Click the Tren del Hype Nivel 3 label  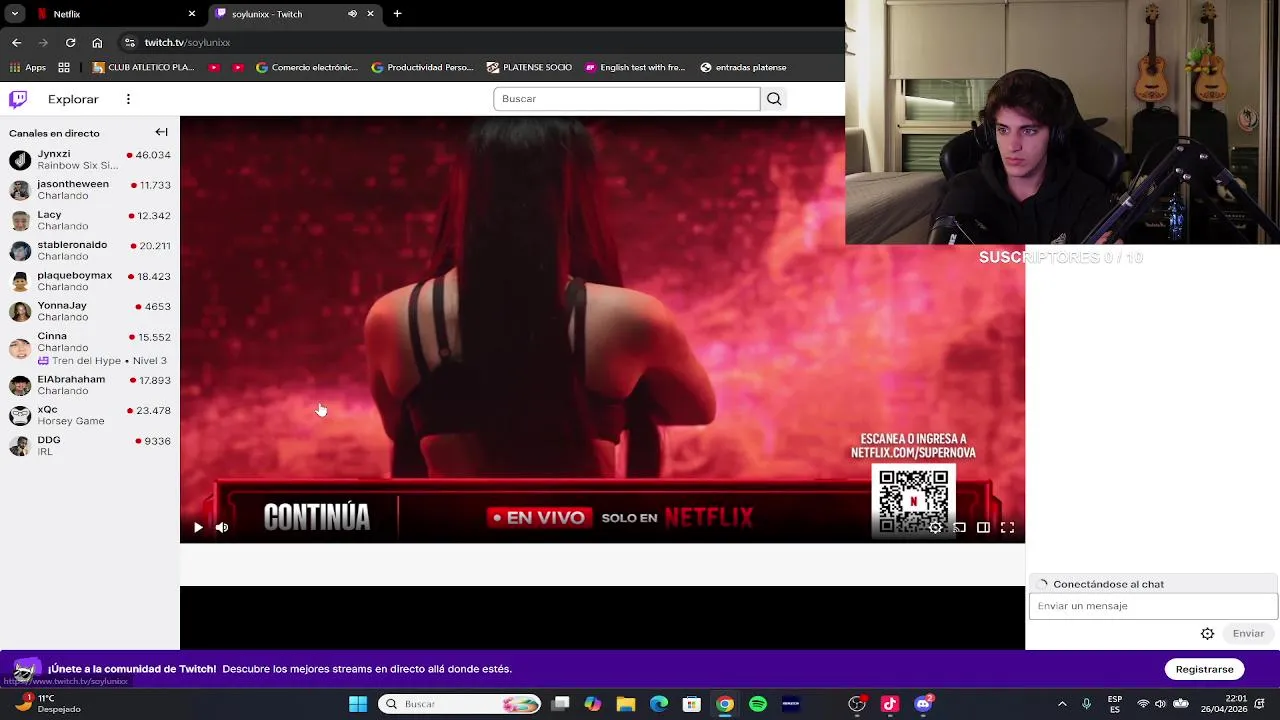pos(102,361)
